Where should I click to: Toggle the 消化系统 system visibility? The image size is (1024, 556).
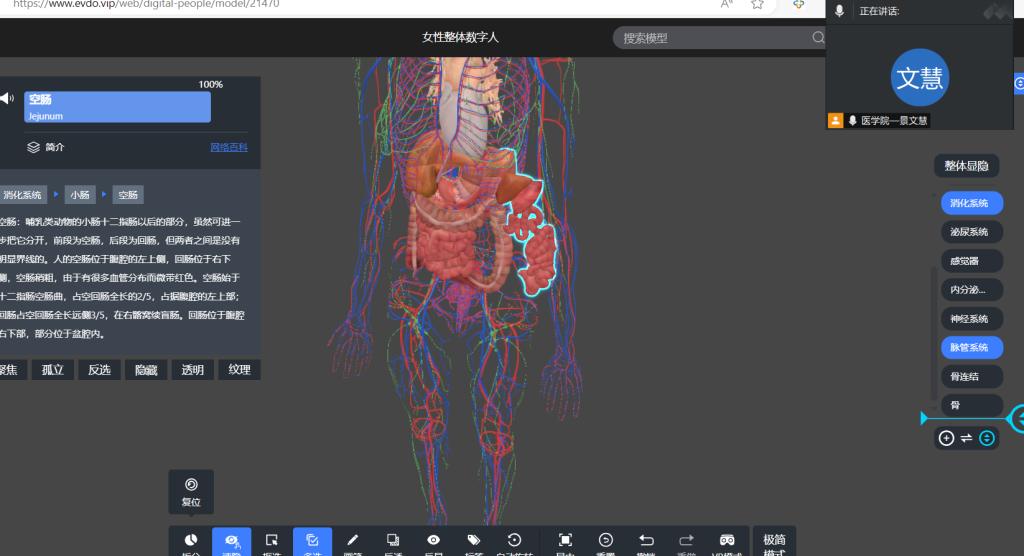[969, 203]
